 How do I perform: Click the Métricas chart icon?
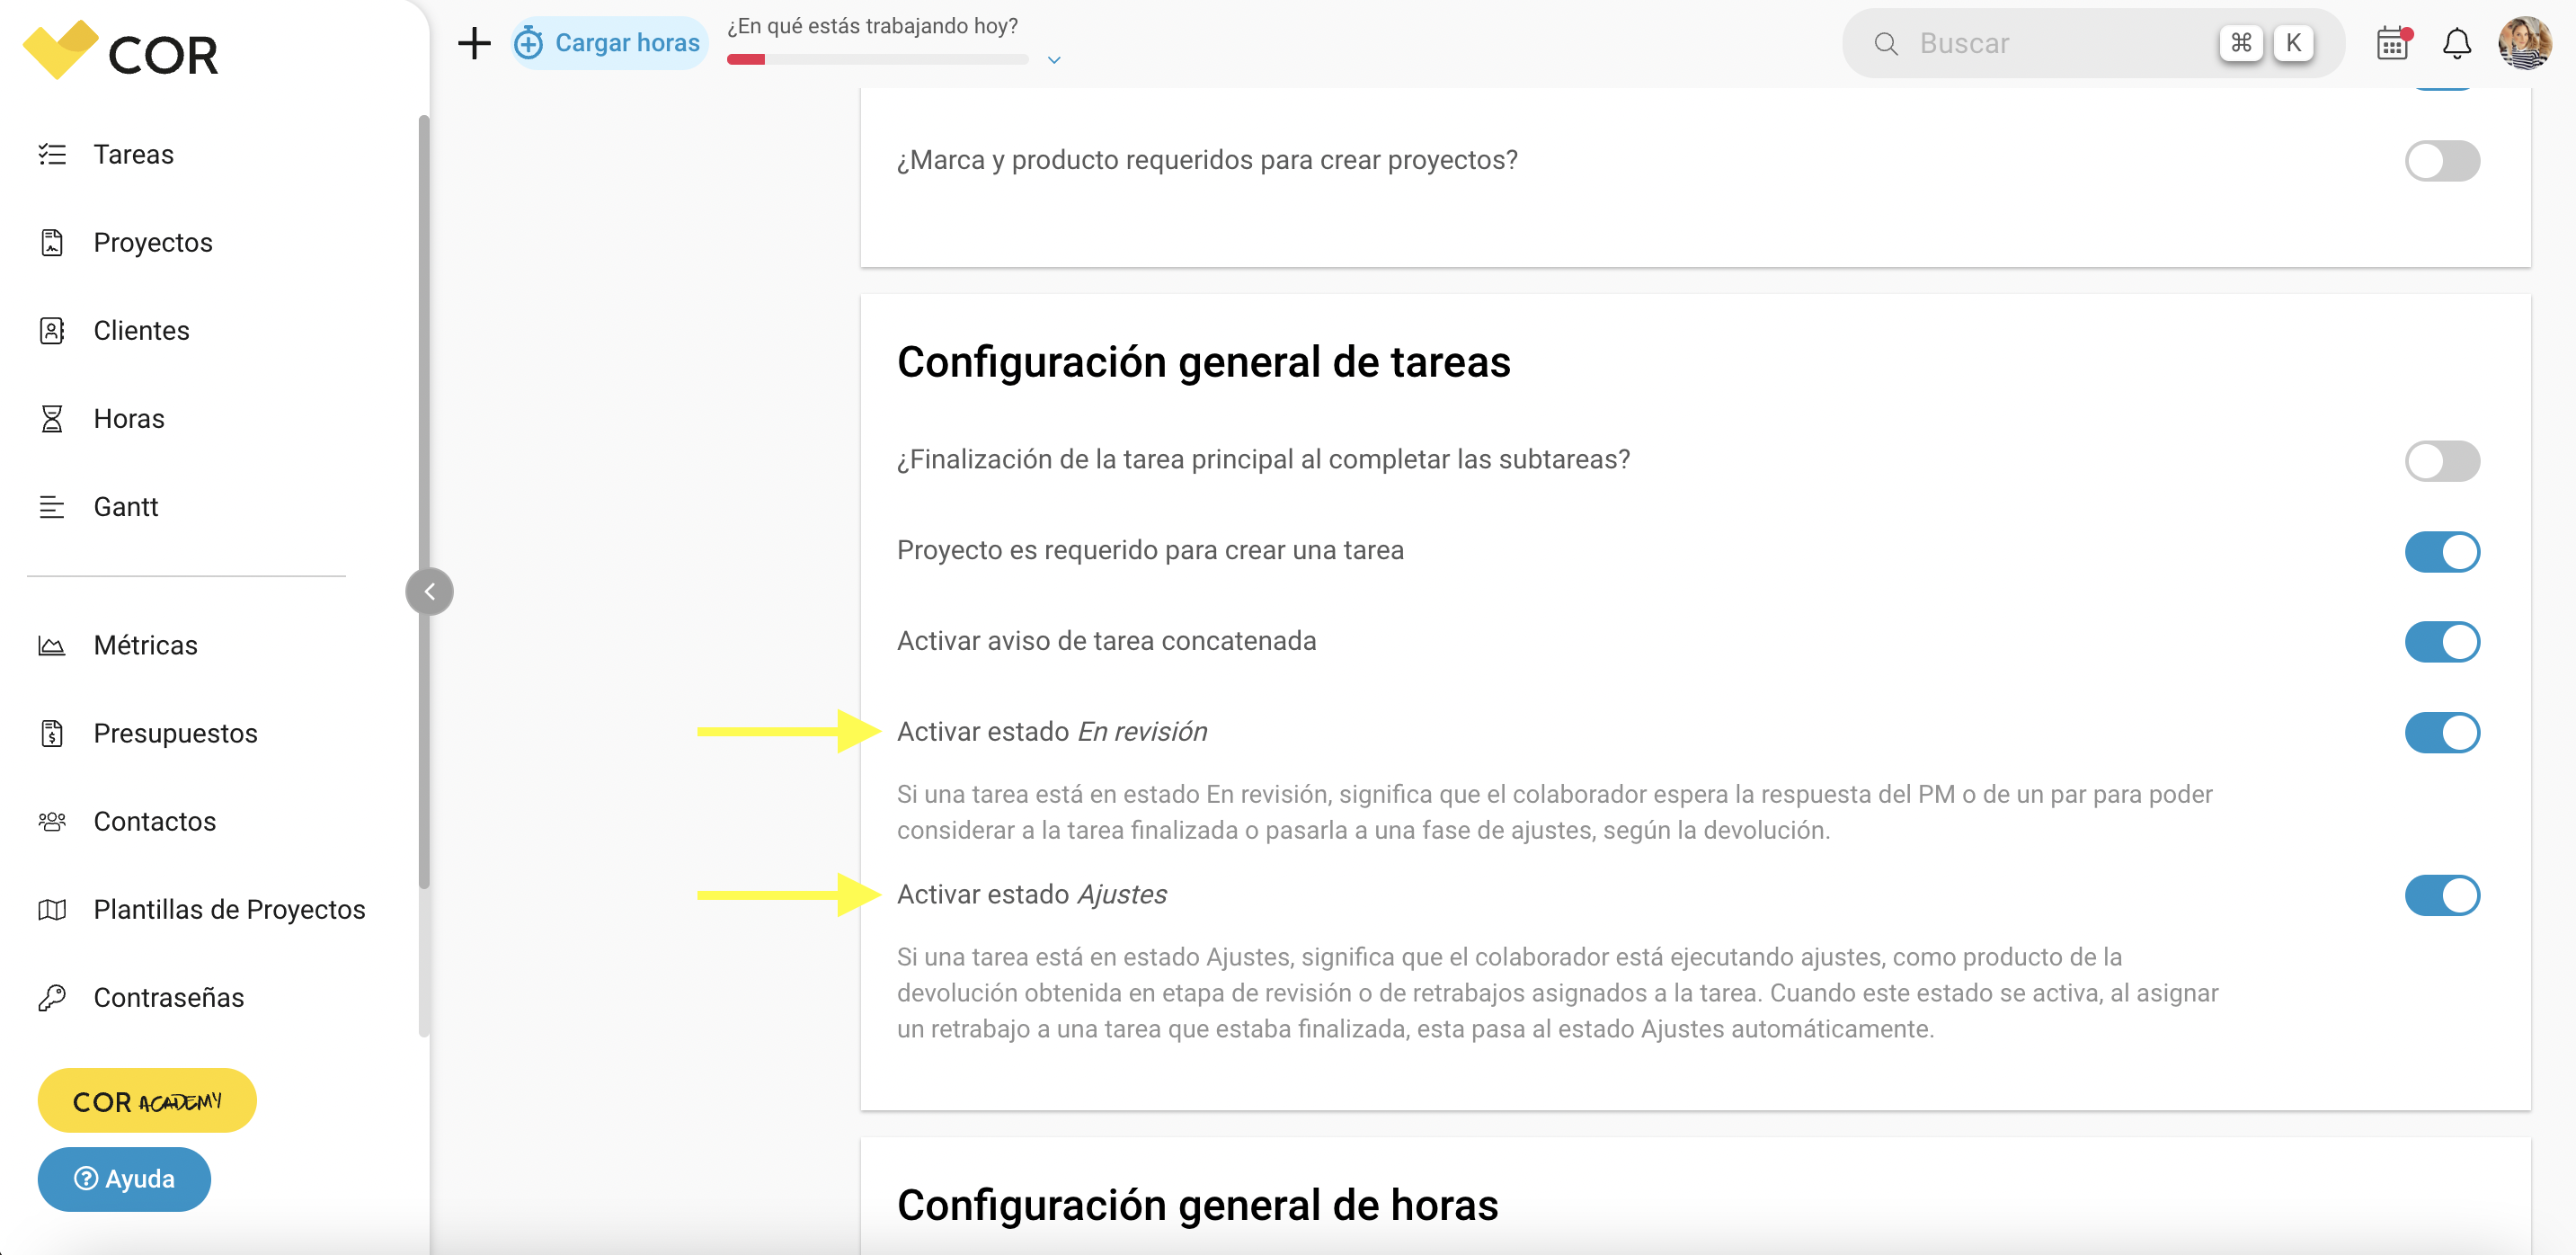click(52, 645)
